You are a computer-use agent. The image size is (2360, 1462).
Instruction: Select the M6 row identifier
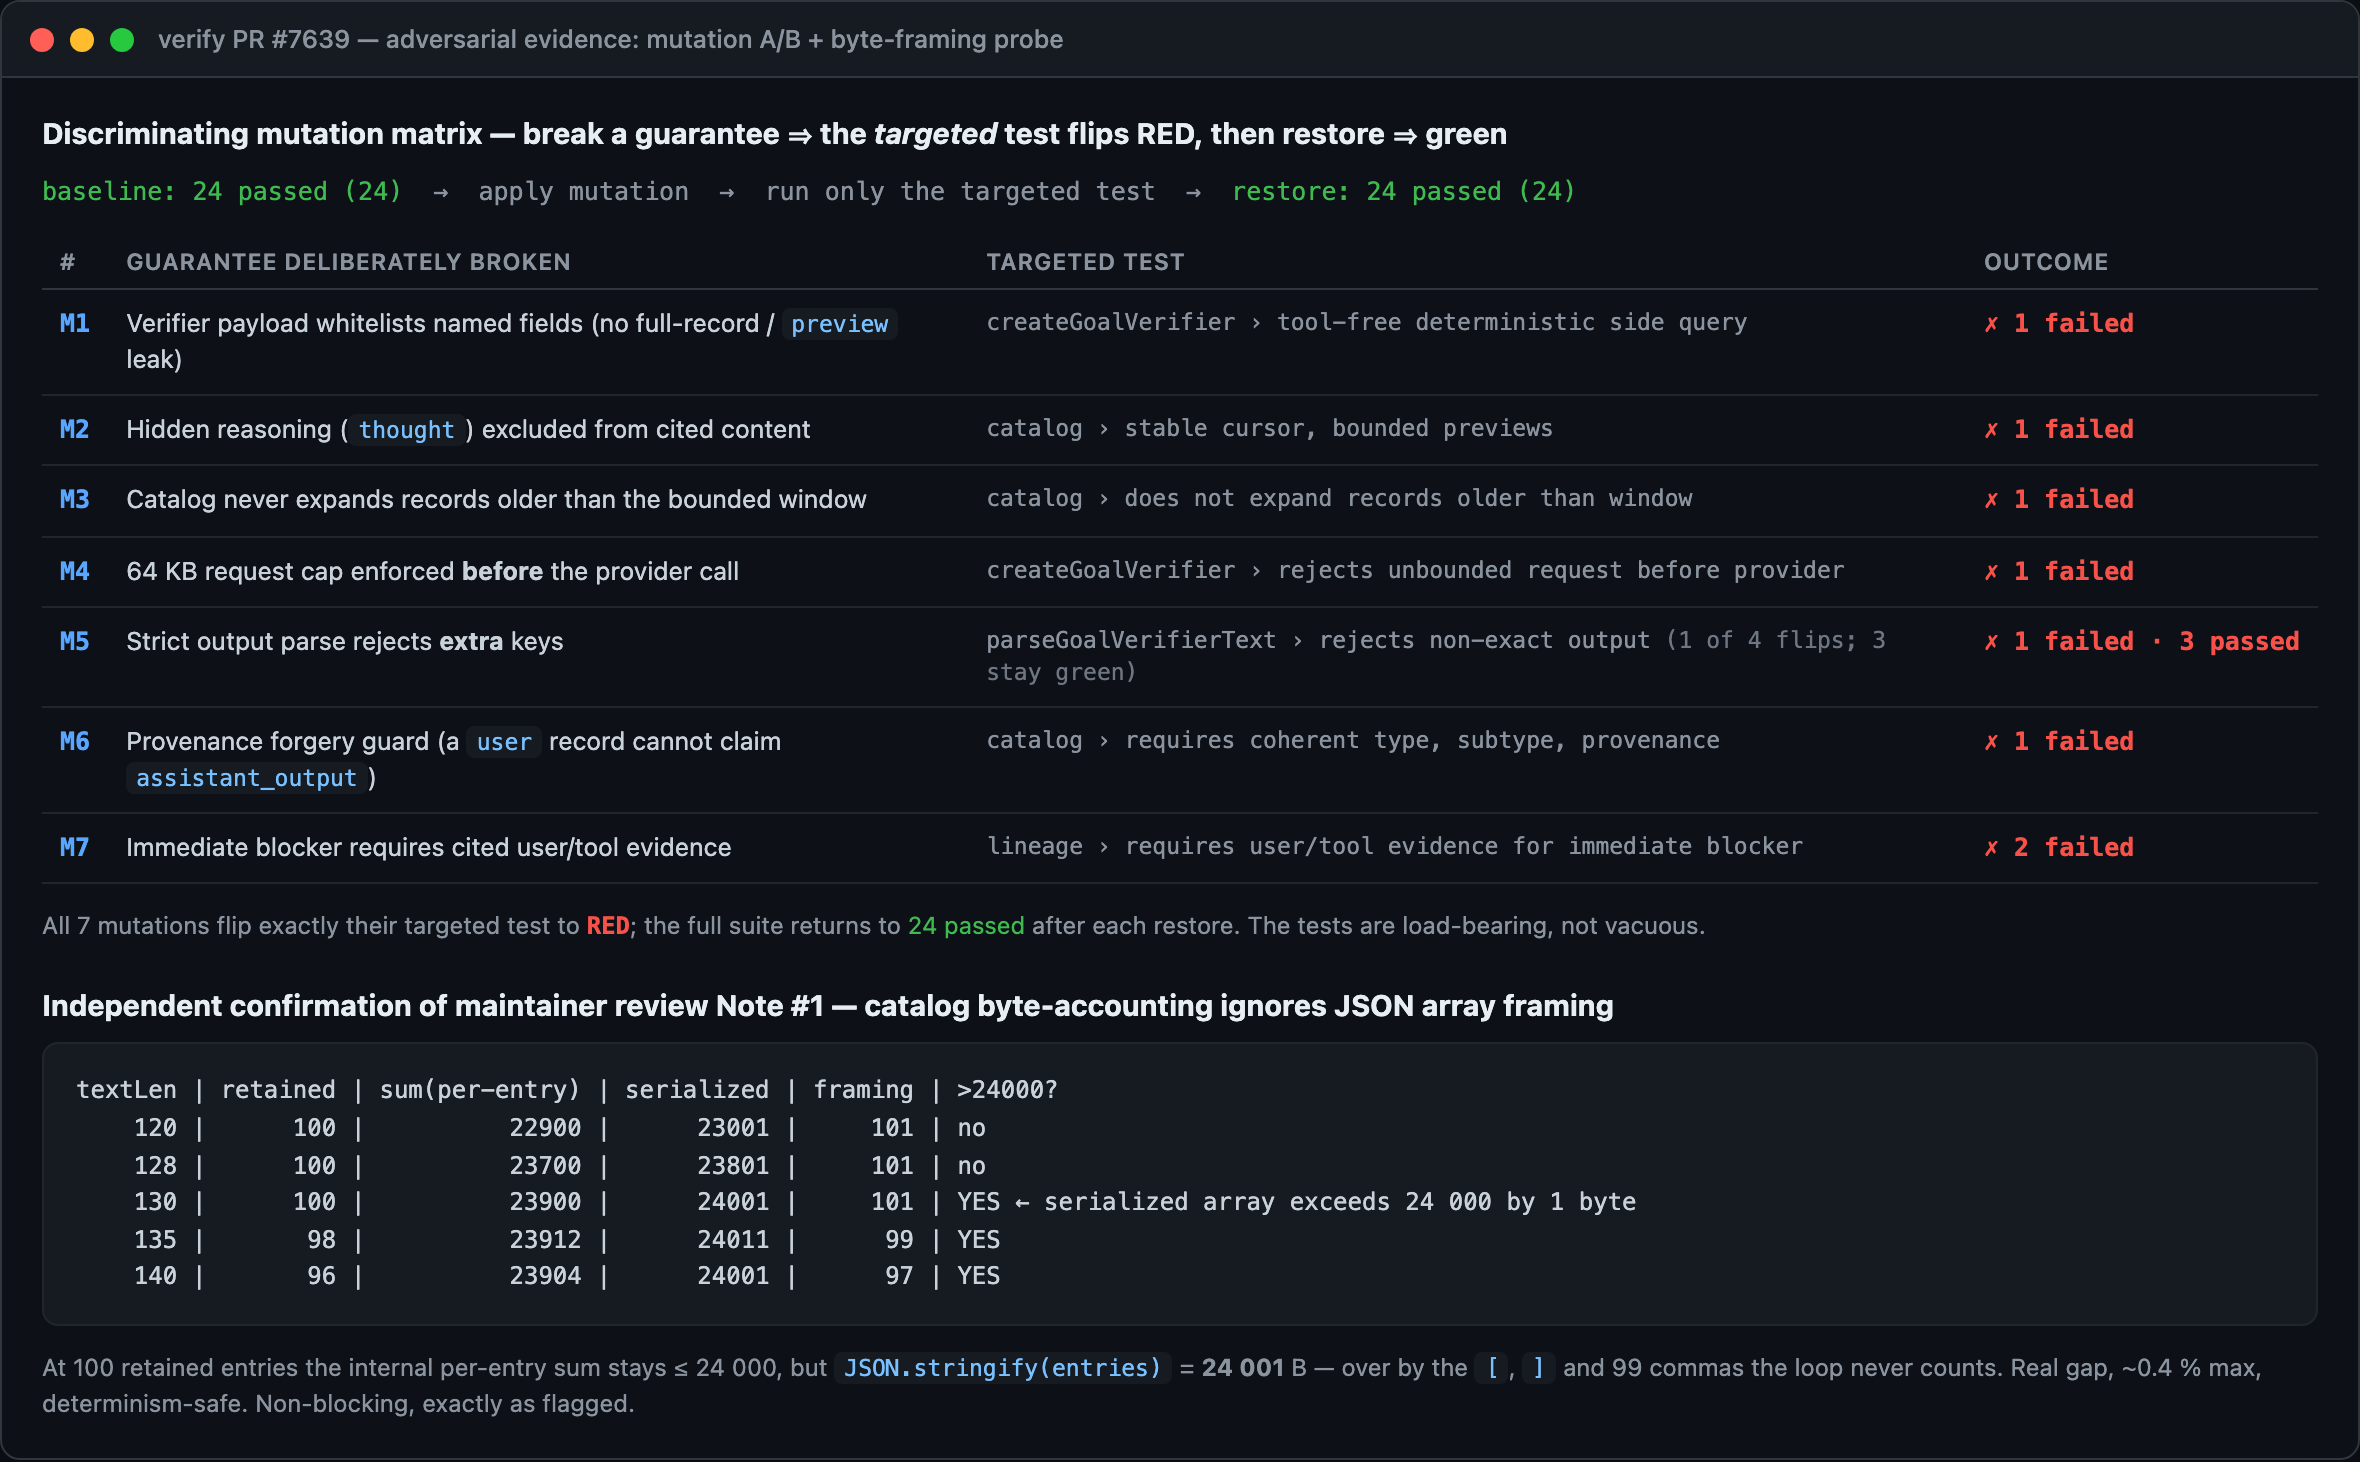click(x=75, y=741)
